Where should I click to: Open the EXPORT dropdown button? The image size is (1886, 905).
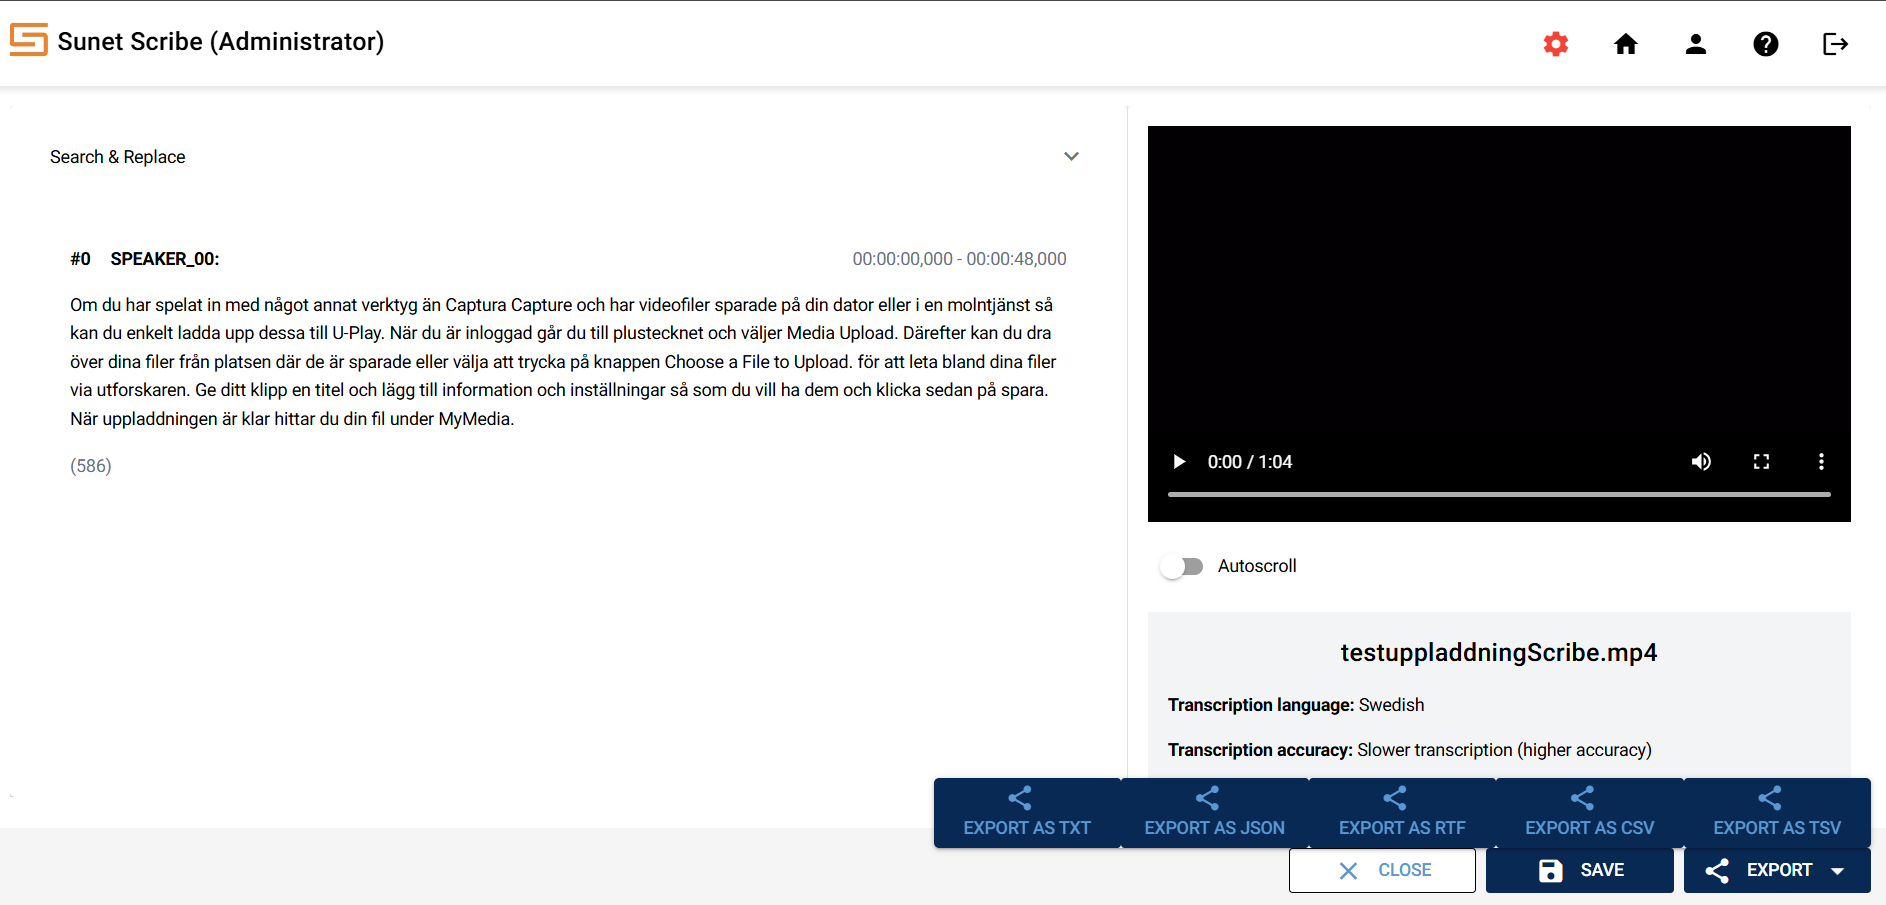tap(1776, 870)
